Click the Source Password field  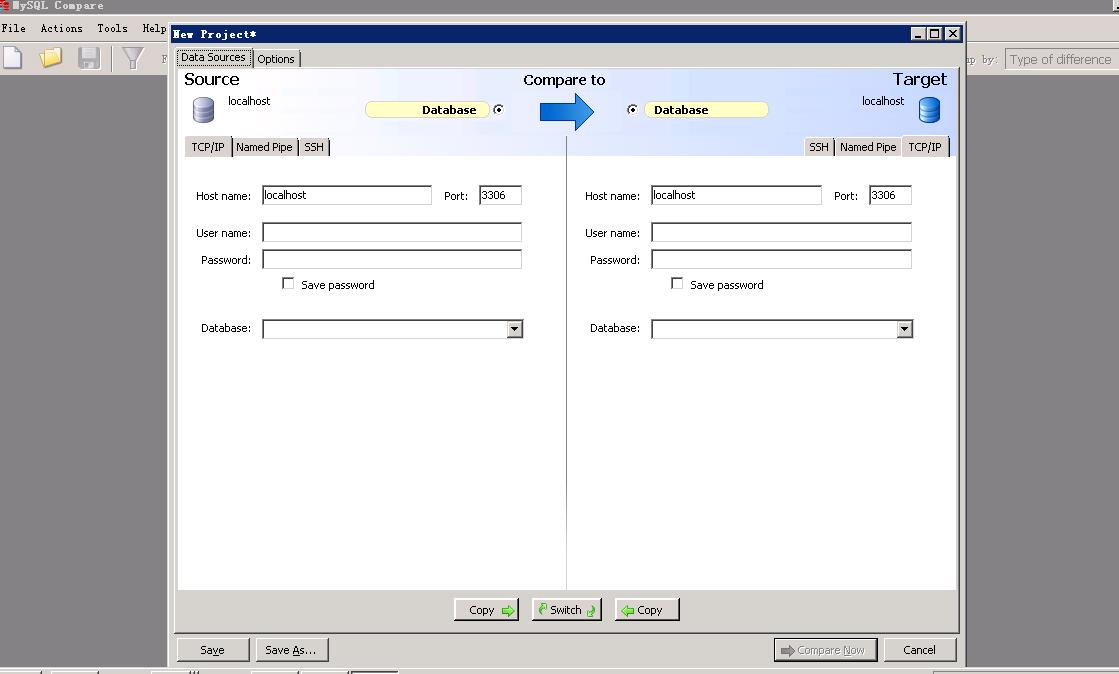pyautogui.click(x=392, y=259)
